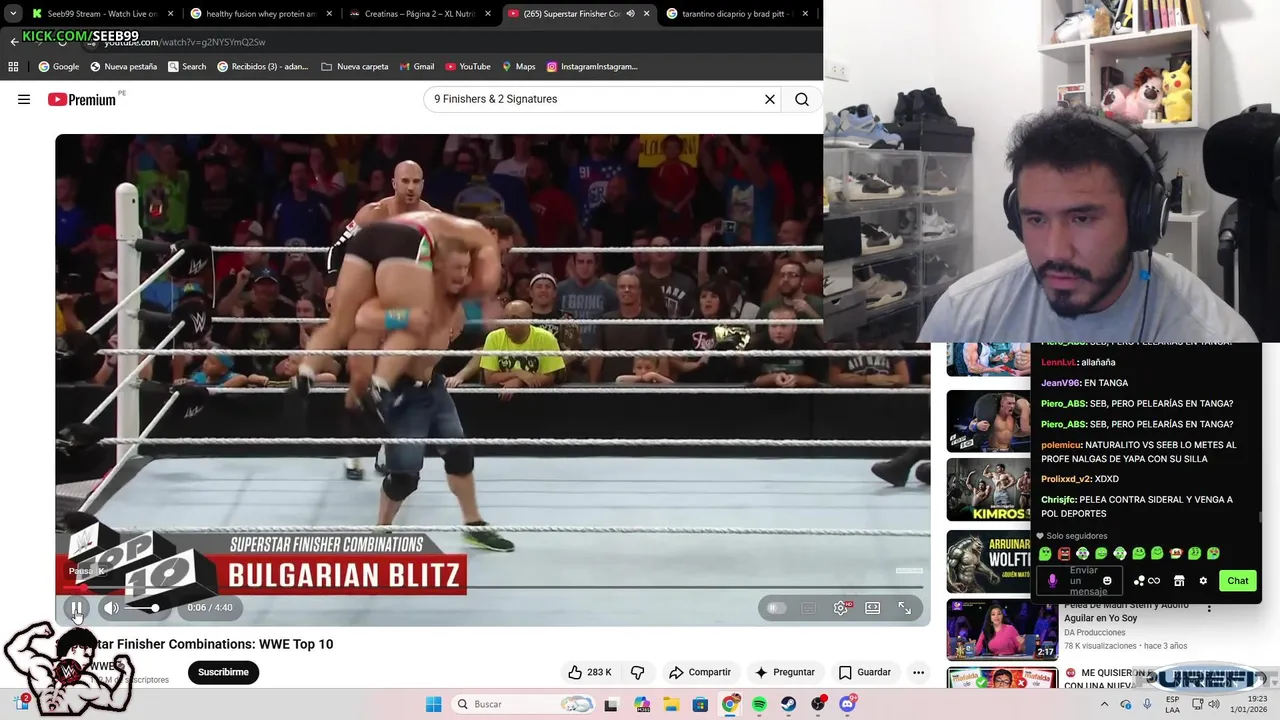Click the Compartir share button
Image resolution: width=1280 pixels, height=720 pixels.
coord(700,672)
